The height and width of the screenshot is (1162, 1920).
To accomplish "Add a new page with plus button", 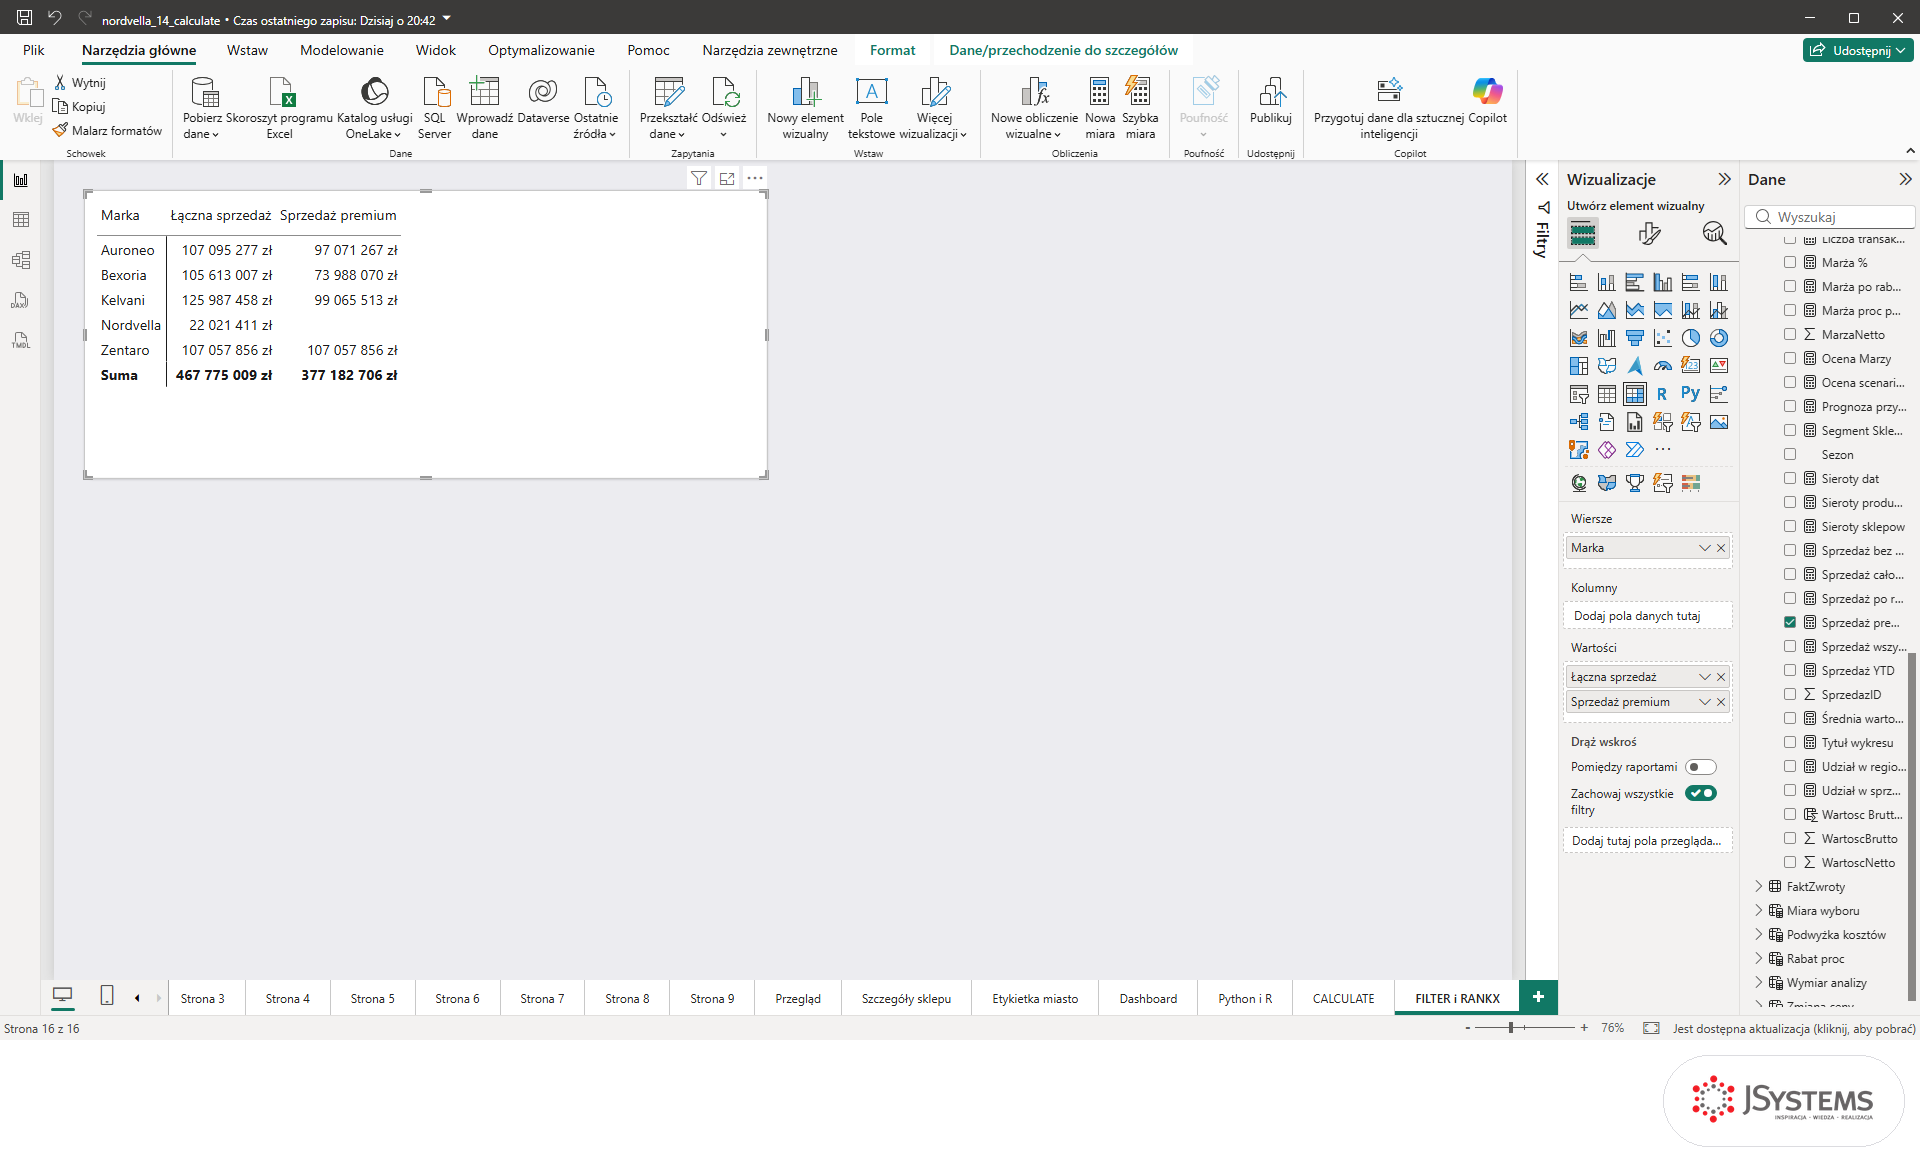I will (x=1538, y=997).
